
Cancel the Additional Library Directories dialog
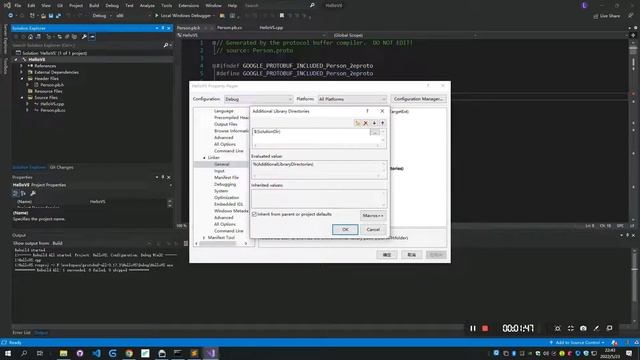(373, 229)
